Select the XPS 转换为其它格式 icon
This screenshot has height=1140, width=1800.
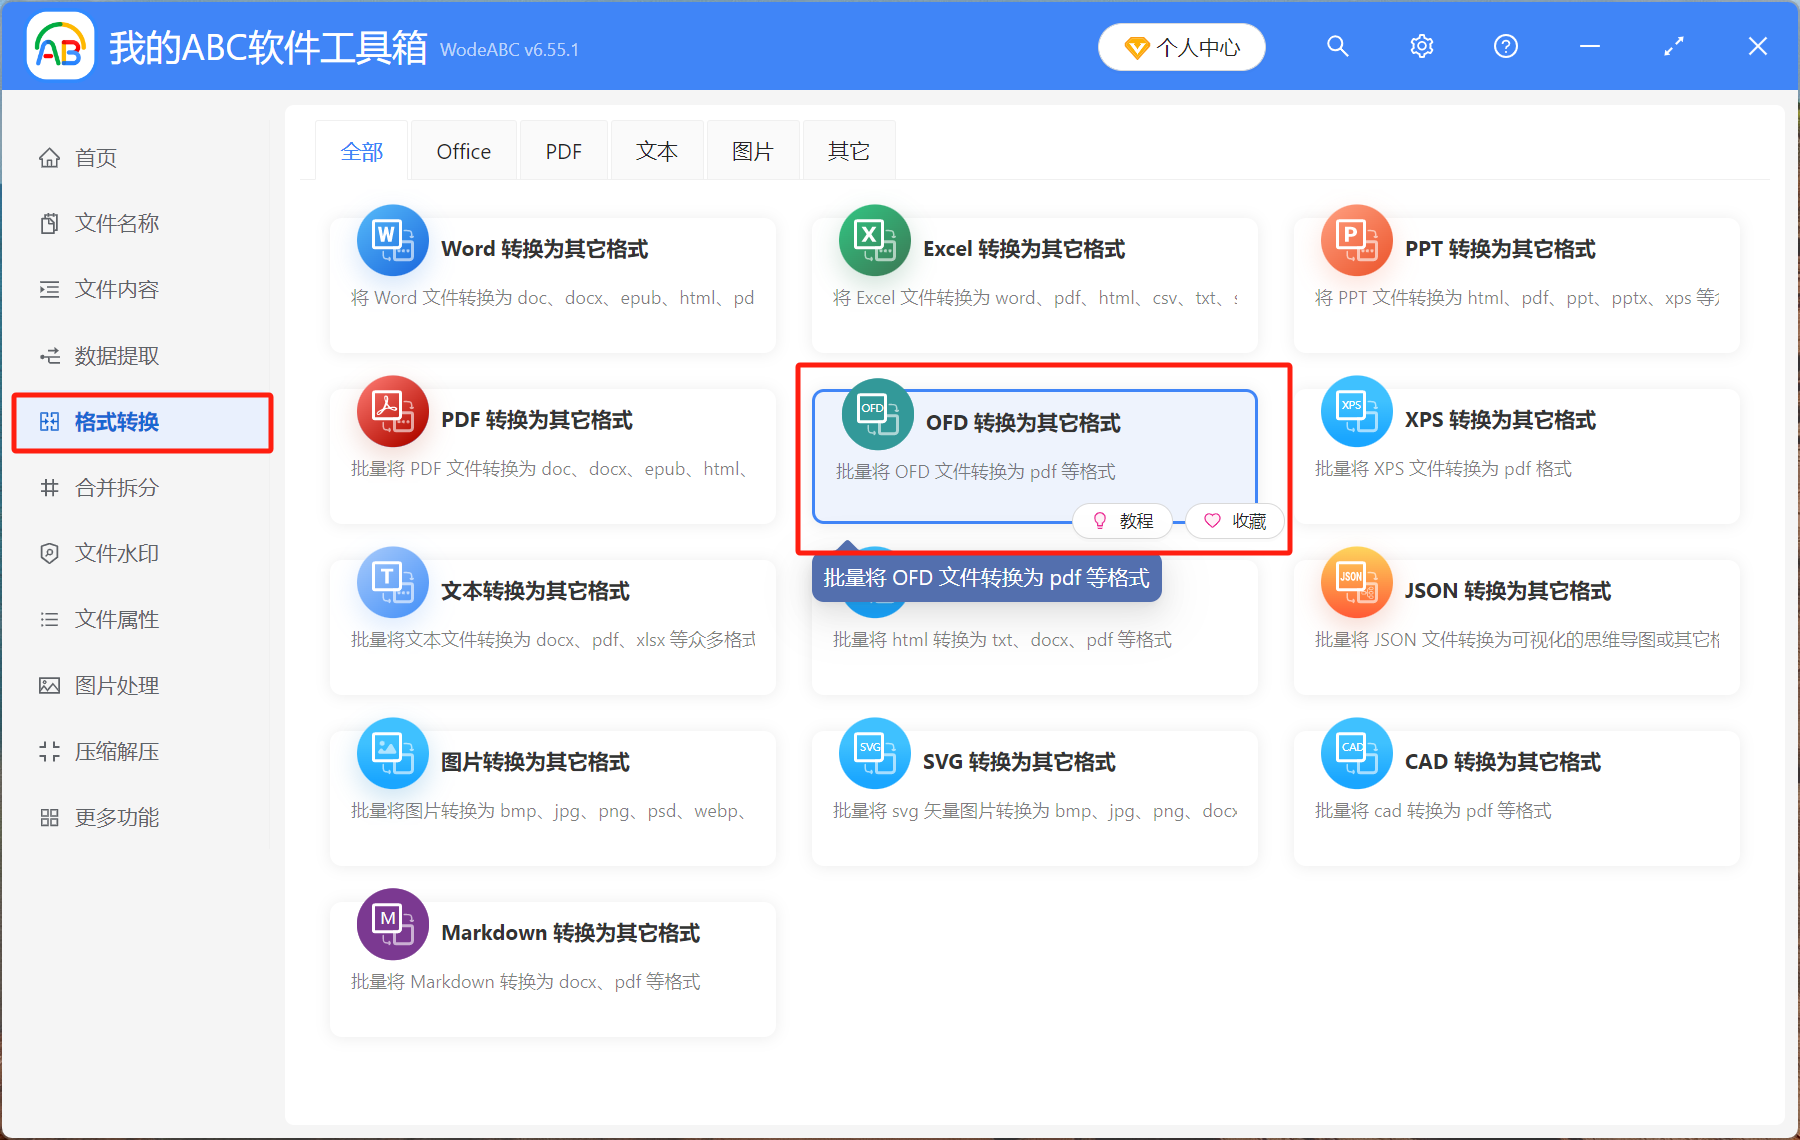1356,412
